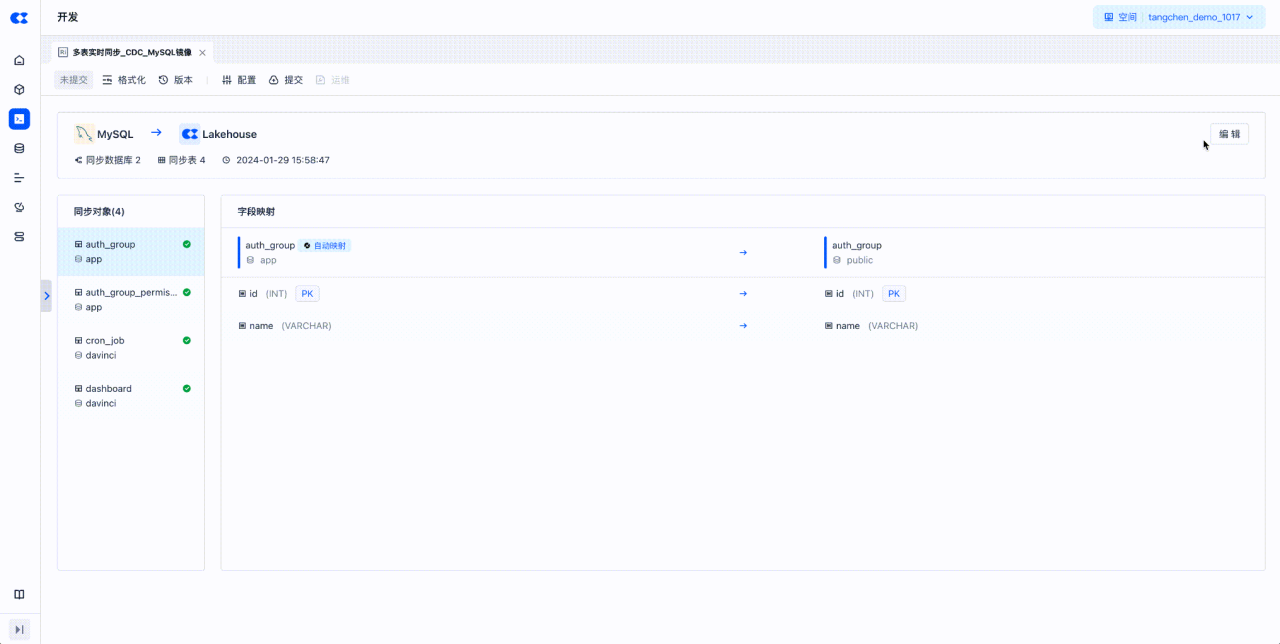Open the database icon in left sidebar
1280x644 pixels.
(x=19, y=148)
